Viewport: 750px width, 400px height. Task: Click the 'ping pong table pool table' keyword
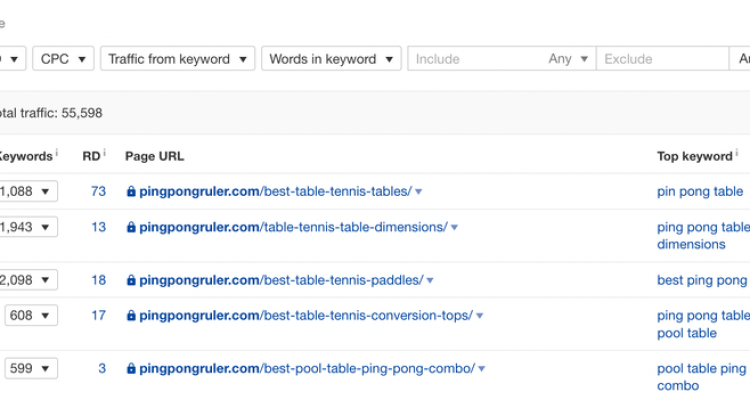click(x=703, y=324)
